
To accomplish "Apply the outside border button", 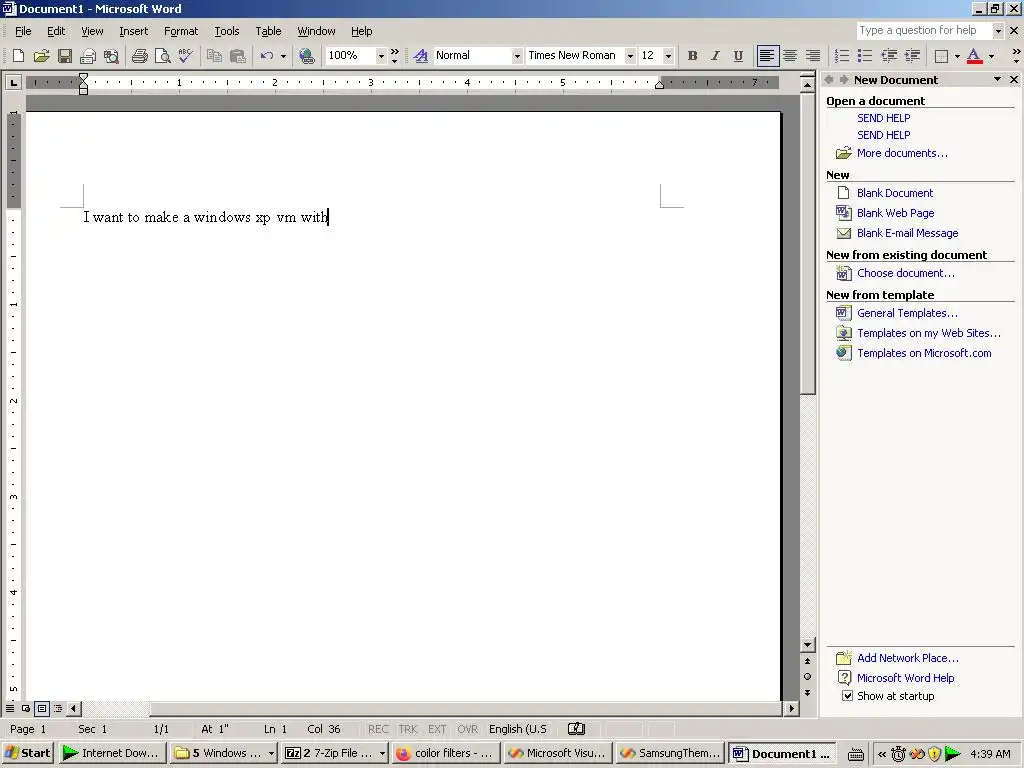I will (x=941, y=56).
